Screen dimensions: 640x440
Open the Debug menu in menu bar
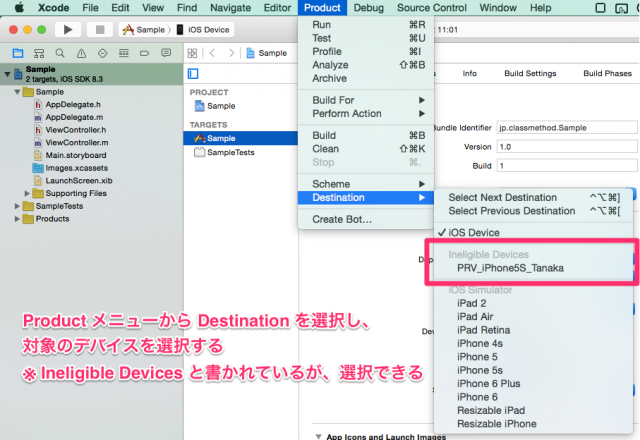(369, 8)
